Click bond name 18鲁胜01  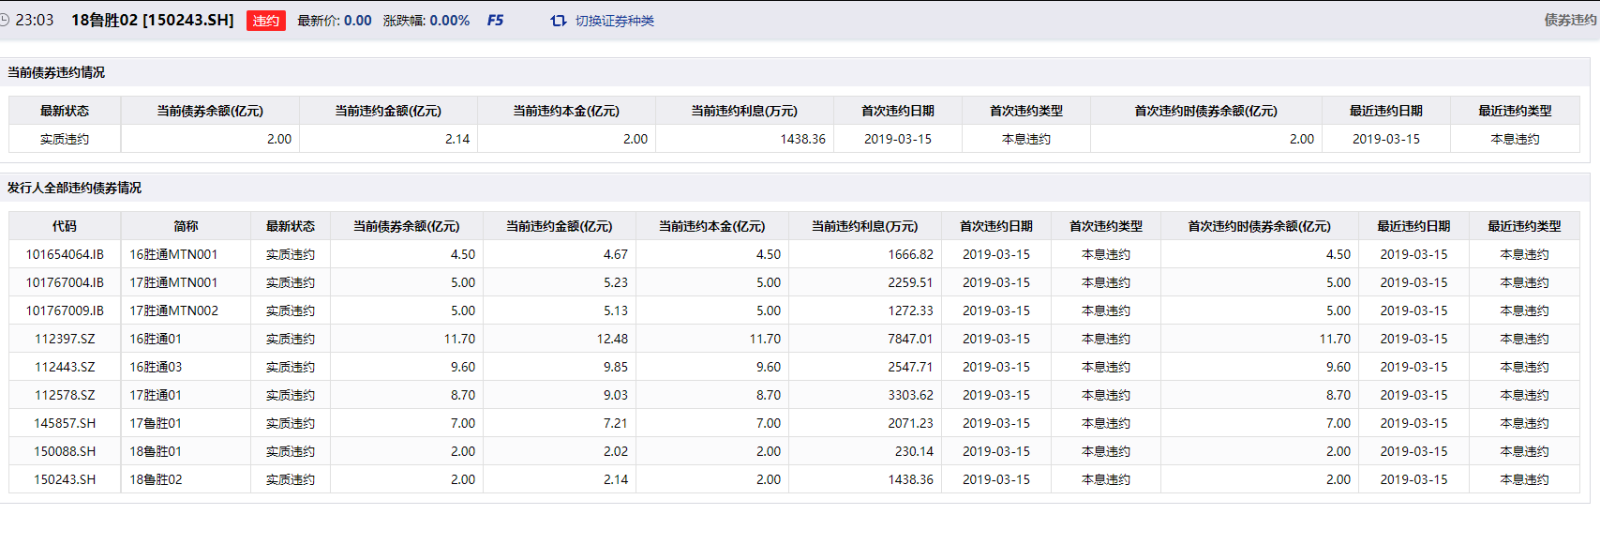click(155, 451)
